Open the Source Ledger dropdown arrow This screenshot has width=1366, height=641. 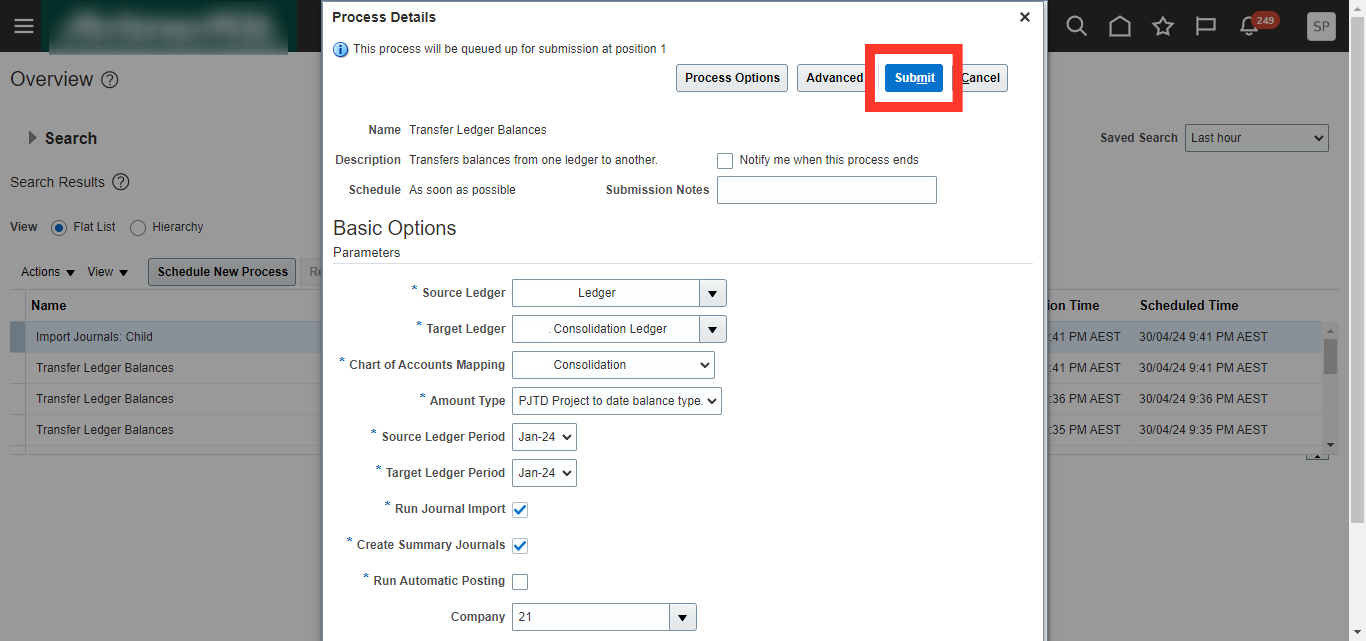pyautogui.click(x=712, y=294)
